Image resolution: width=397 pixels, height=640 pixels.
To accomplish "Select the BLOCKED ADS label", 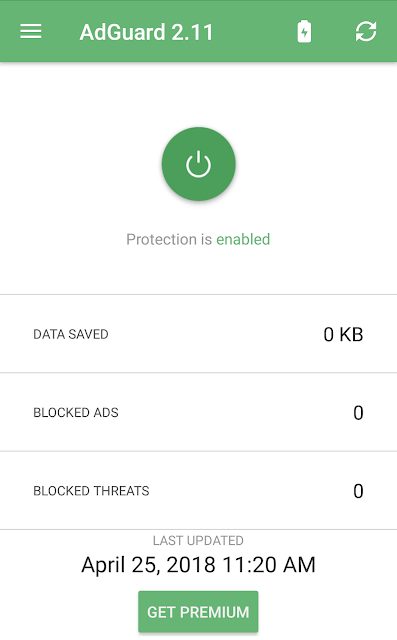I will pos(75,413).
